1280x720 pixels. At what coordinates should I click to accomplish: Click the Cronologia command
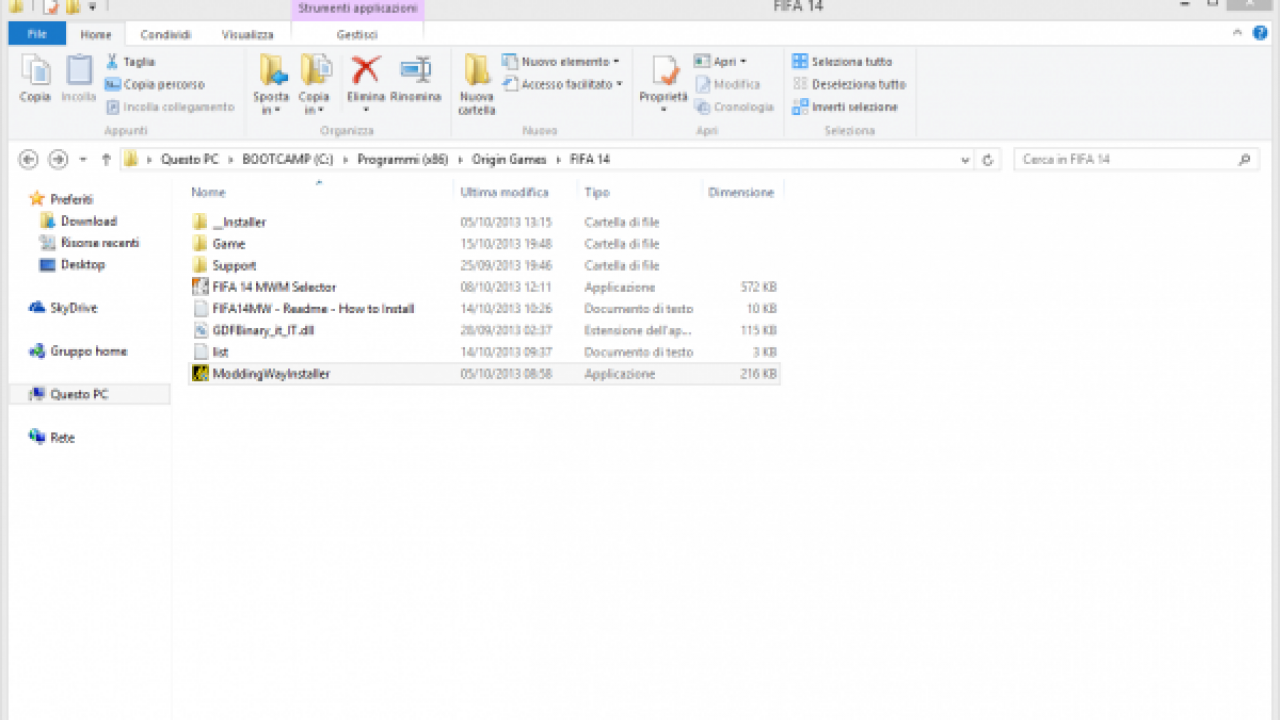point(734,107)
